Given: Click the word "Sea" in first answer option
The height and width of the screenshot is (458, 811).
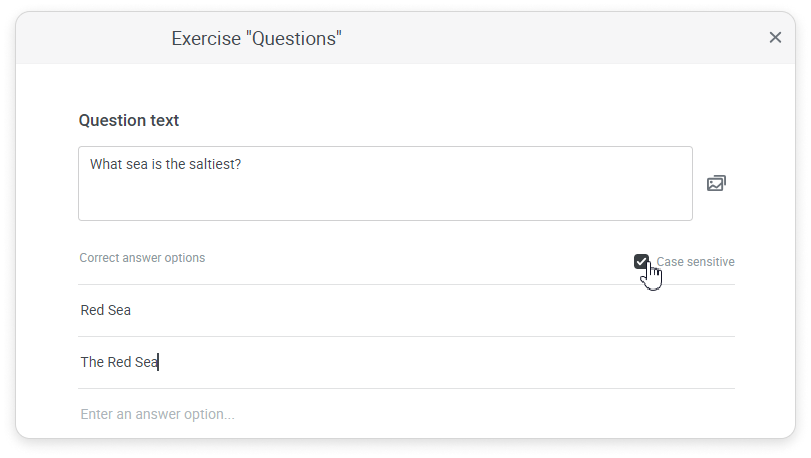Looking at the screenshot, I should [x=120, y=311].
